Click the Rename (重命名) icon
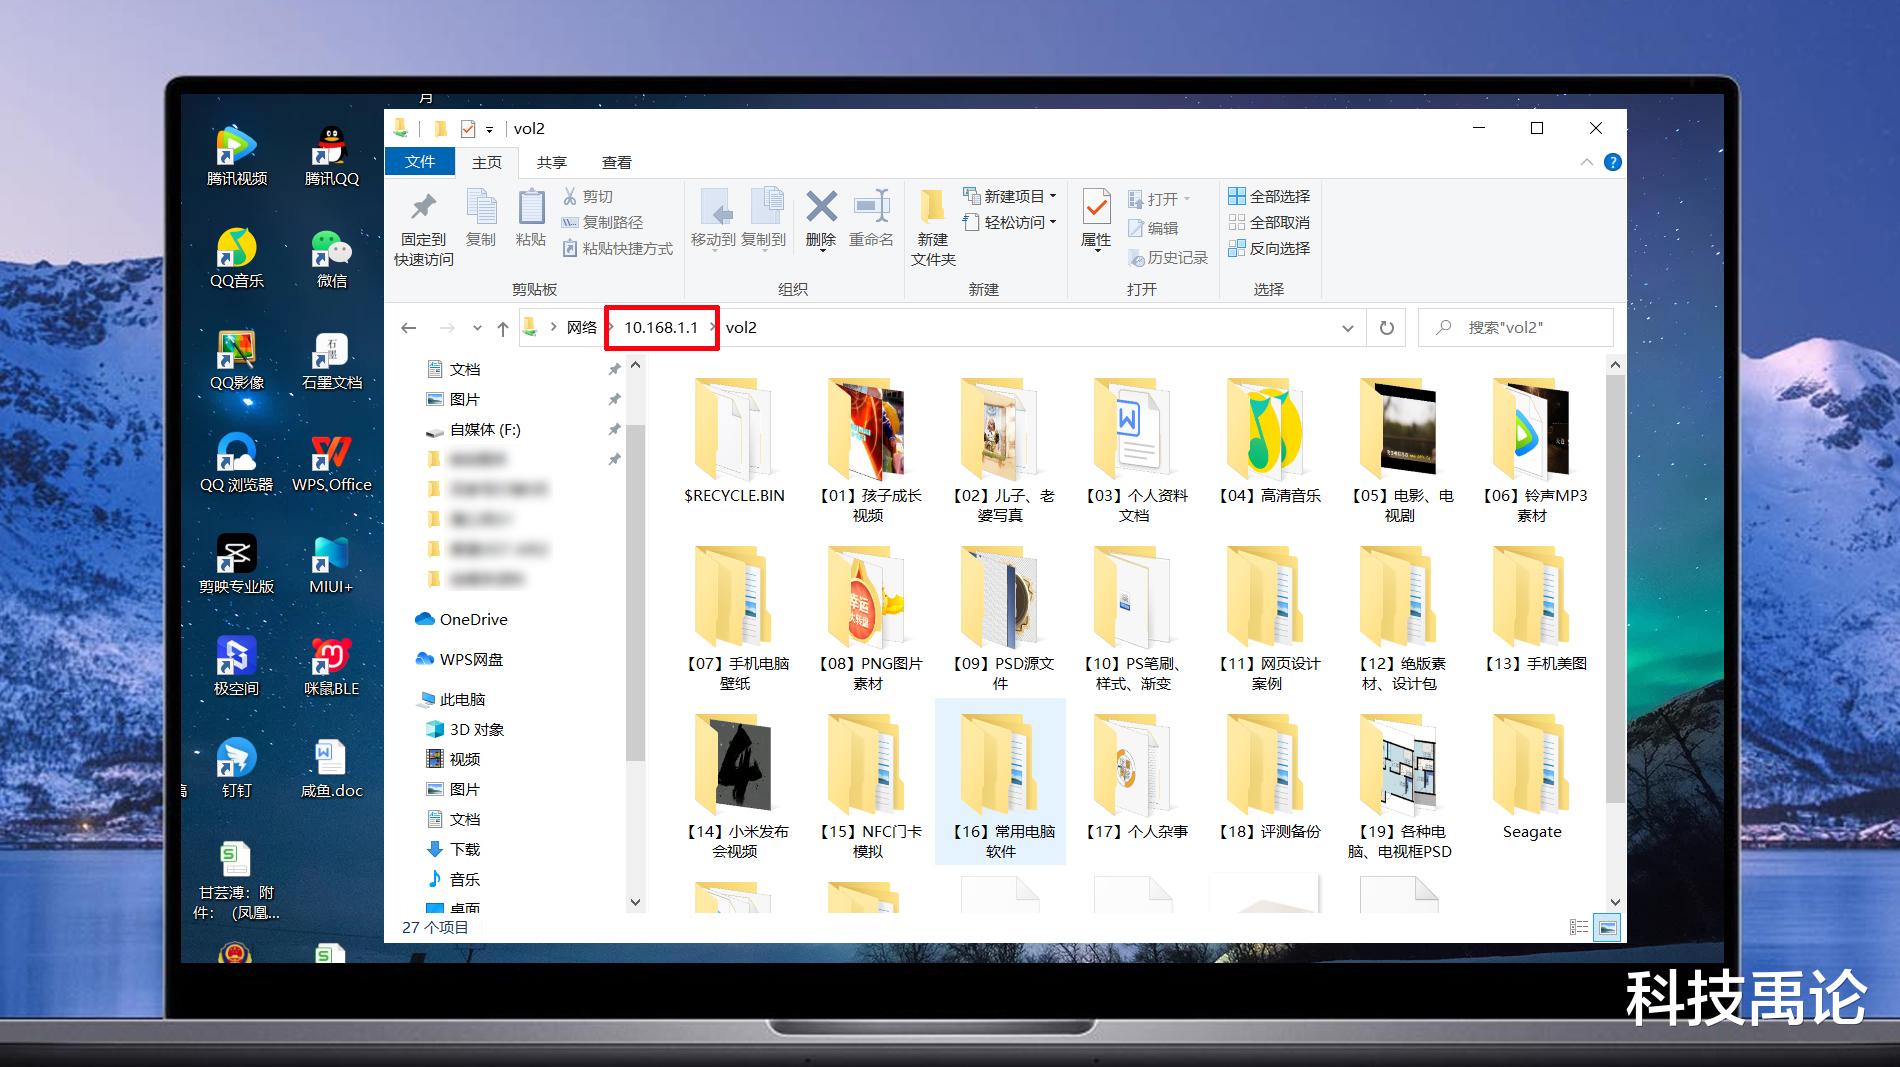 pos(871,207)
